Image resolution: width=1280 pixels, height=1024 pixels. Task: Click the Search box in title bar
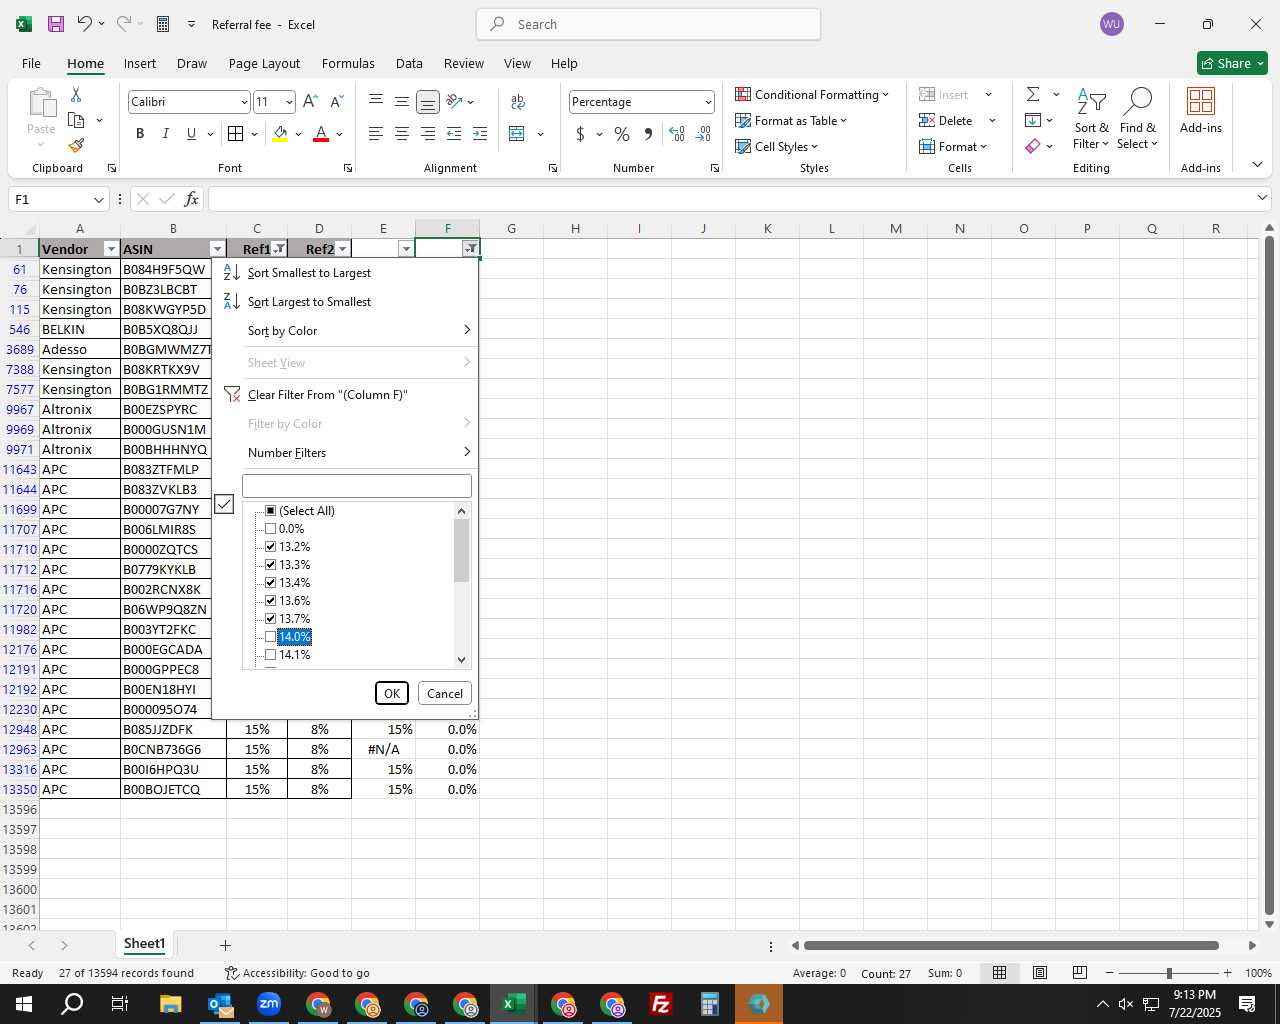pyautogui.click(x=648, y=24)
